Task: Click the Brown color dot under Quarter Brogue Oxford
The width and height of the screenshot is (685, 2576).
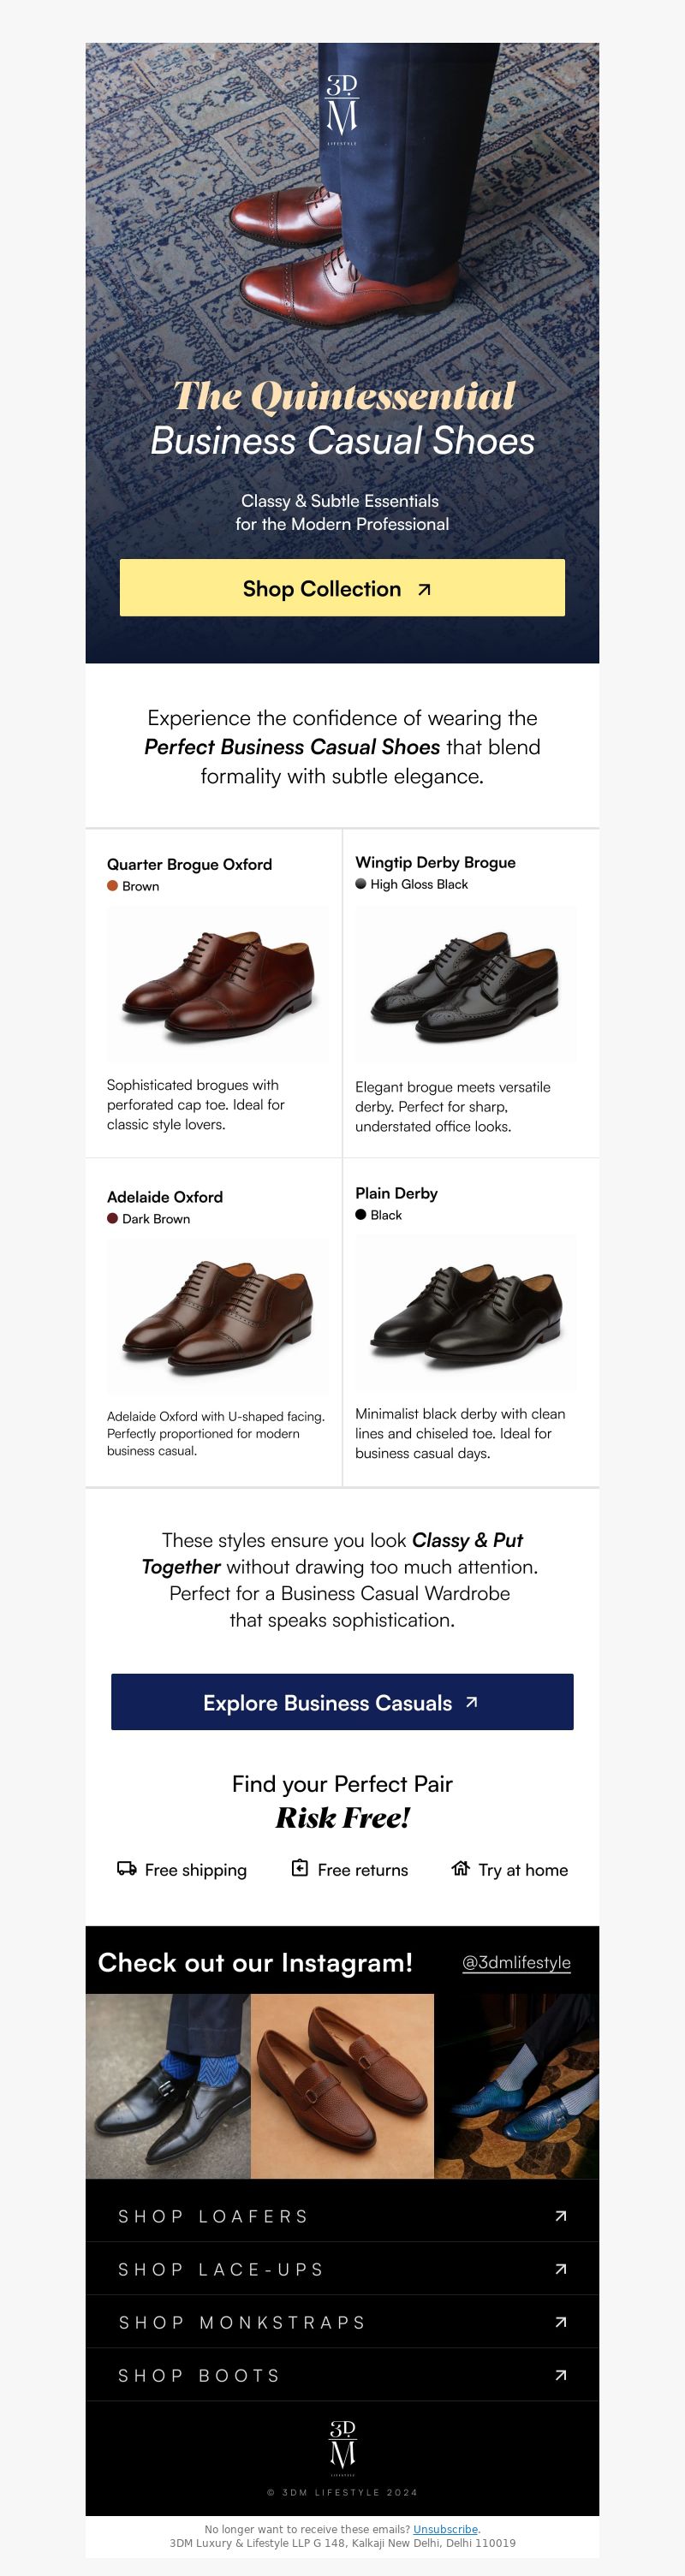Action: pyautogui.click(x=113, y=886)
